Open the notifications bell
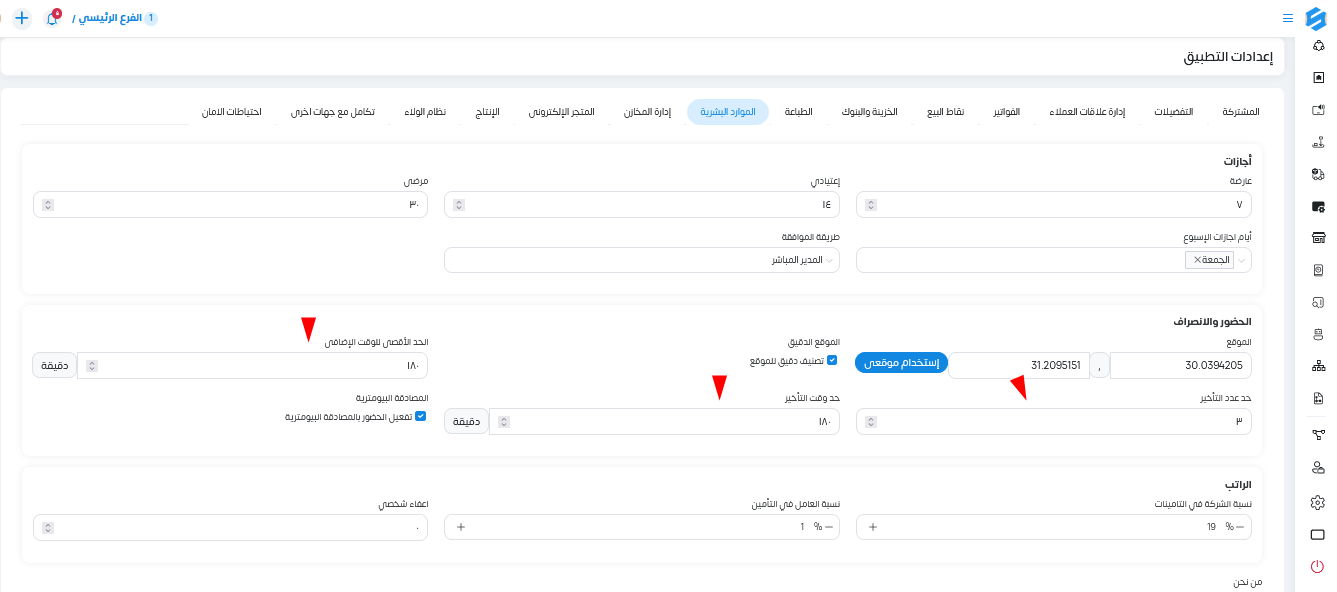Screen dimensions: 1337x592 tap(52, 18)
